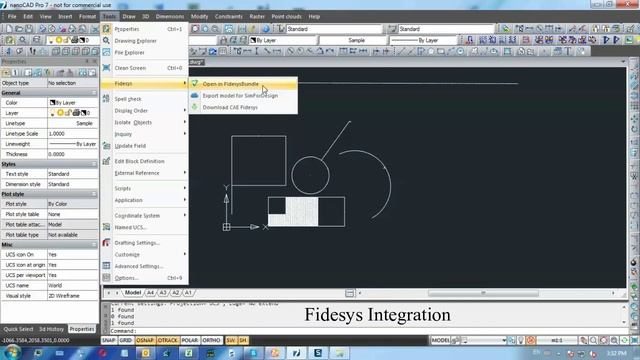
Task: Click nanoCAD taskbar icon
Action: pyautogui.click(x=296, y=353)
